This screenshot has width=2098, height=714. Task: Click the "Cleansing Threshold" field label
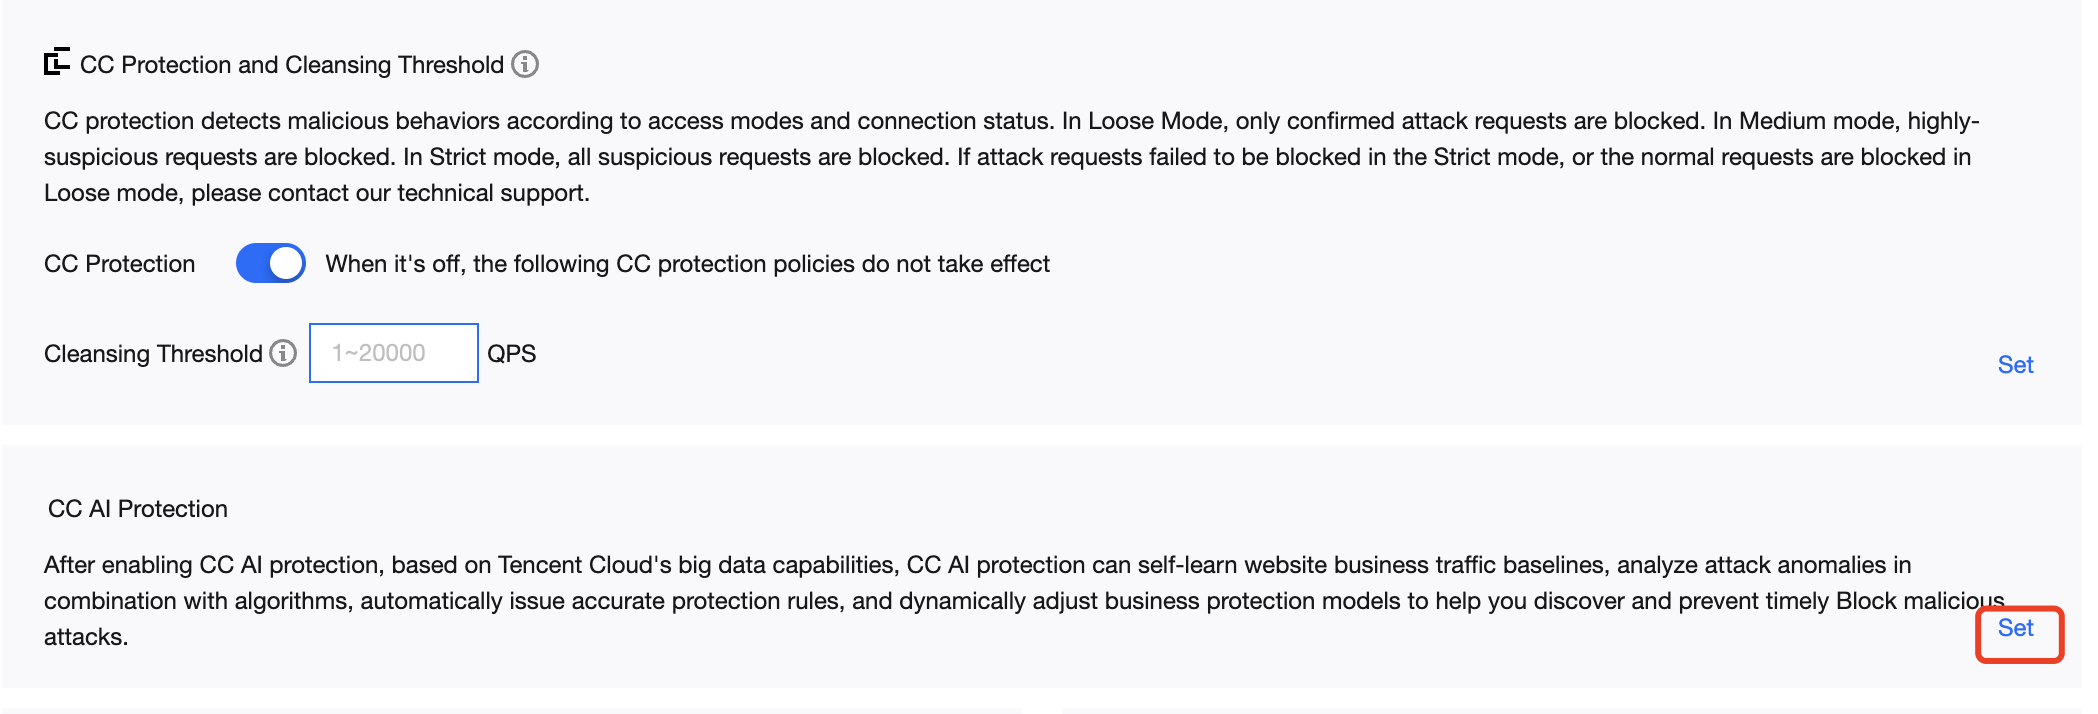tap(153, 354)
